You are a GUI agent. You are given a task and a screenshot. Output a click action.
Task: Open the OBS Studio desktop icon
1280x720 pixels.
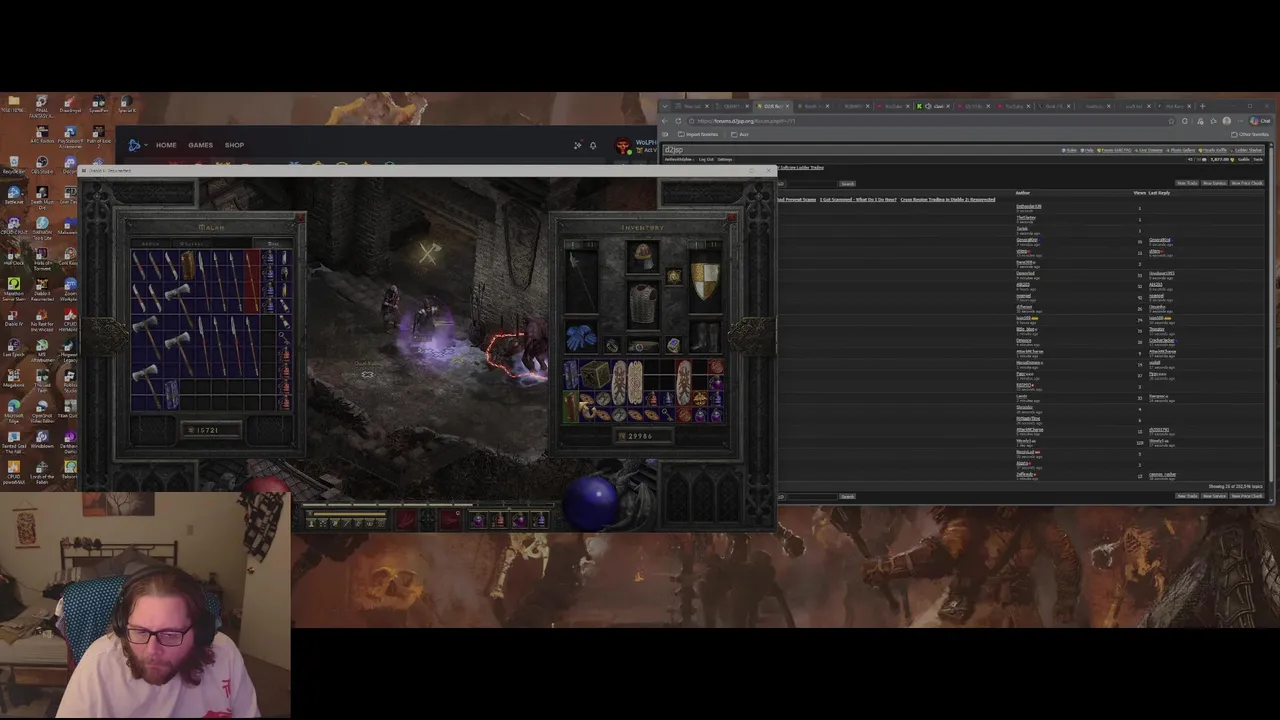42,164
